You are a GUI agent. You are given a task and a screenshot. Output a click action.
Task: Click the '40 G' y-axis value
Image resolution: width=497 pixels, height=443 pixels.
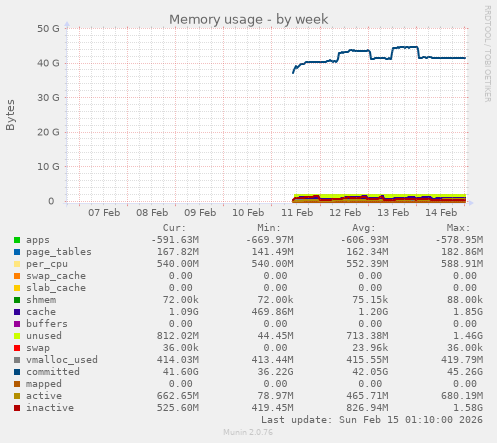point(48,63)
